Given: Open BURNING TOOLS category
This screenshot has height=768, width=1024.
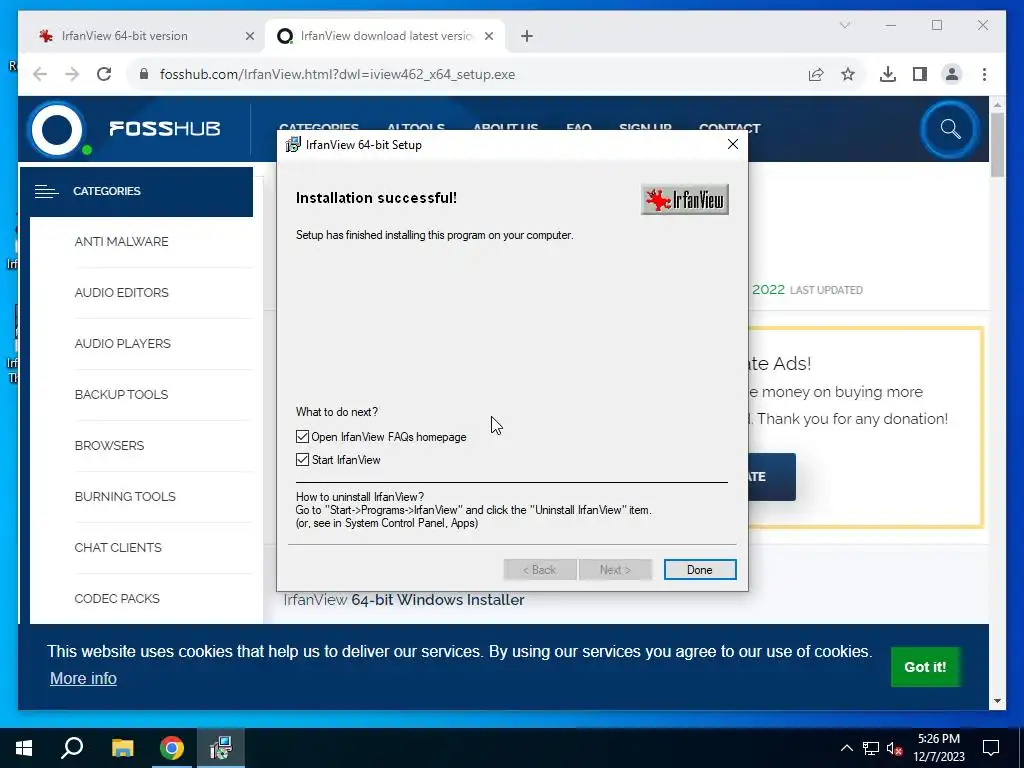Looking at the screenshot, I should [x=125, y=496].
